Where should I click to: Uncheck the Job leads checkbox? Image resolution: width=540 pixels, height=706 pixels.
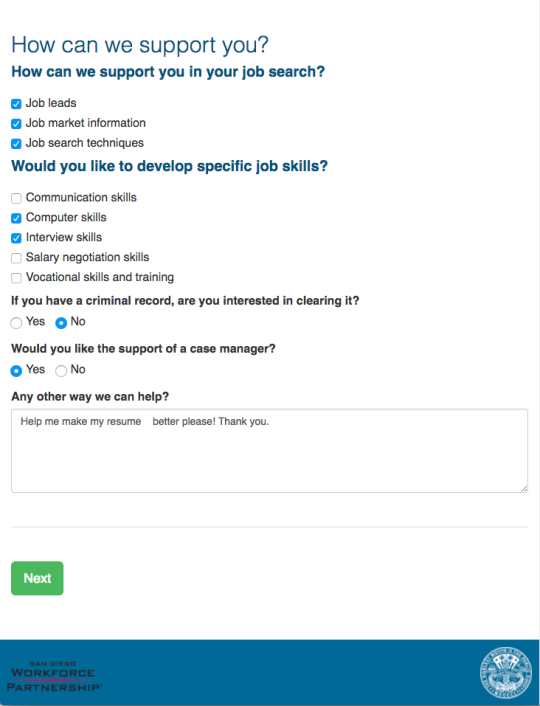(16, 104)
